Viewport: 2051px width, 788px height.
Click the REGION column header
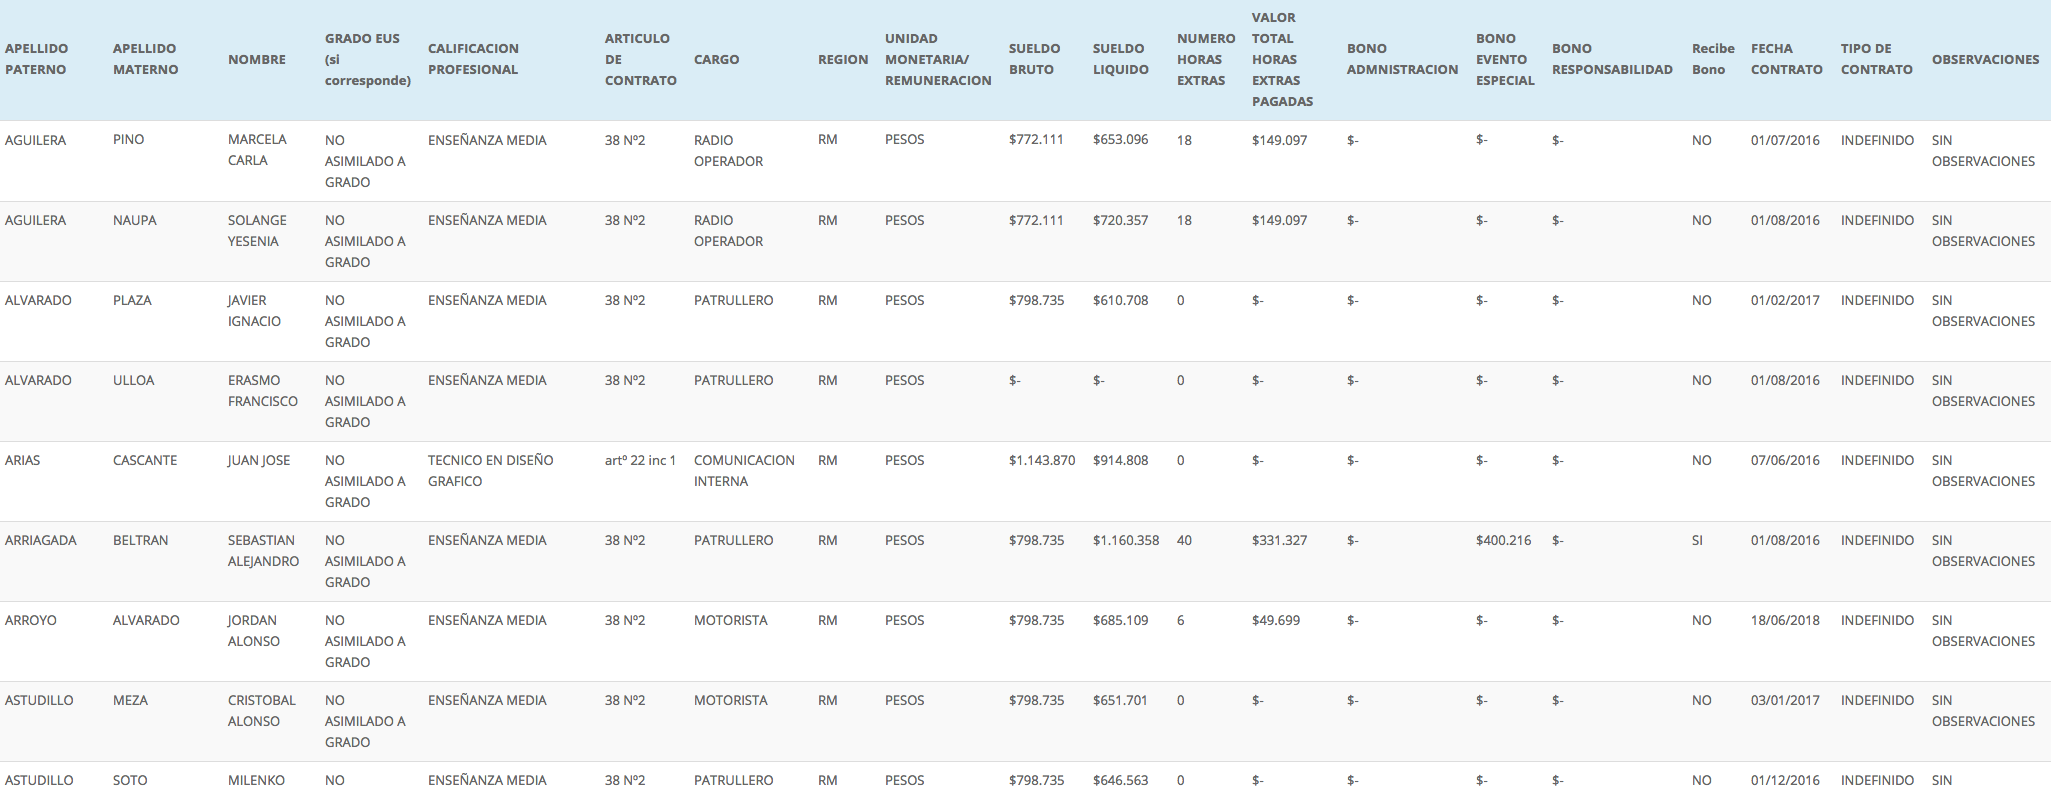pyautogui.click(x=843, y=60)
